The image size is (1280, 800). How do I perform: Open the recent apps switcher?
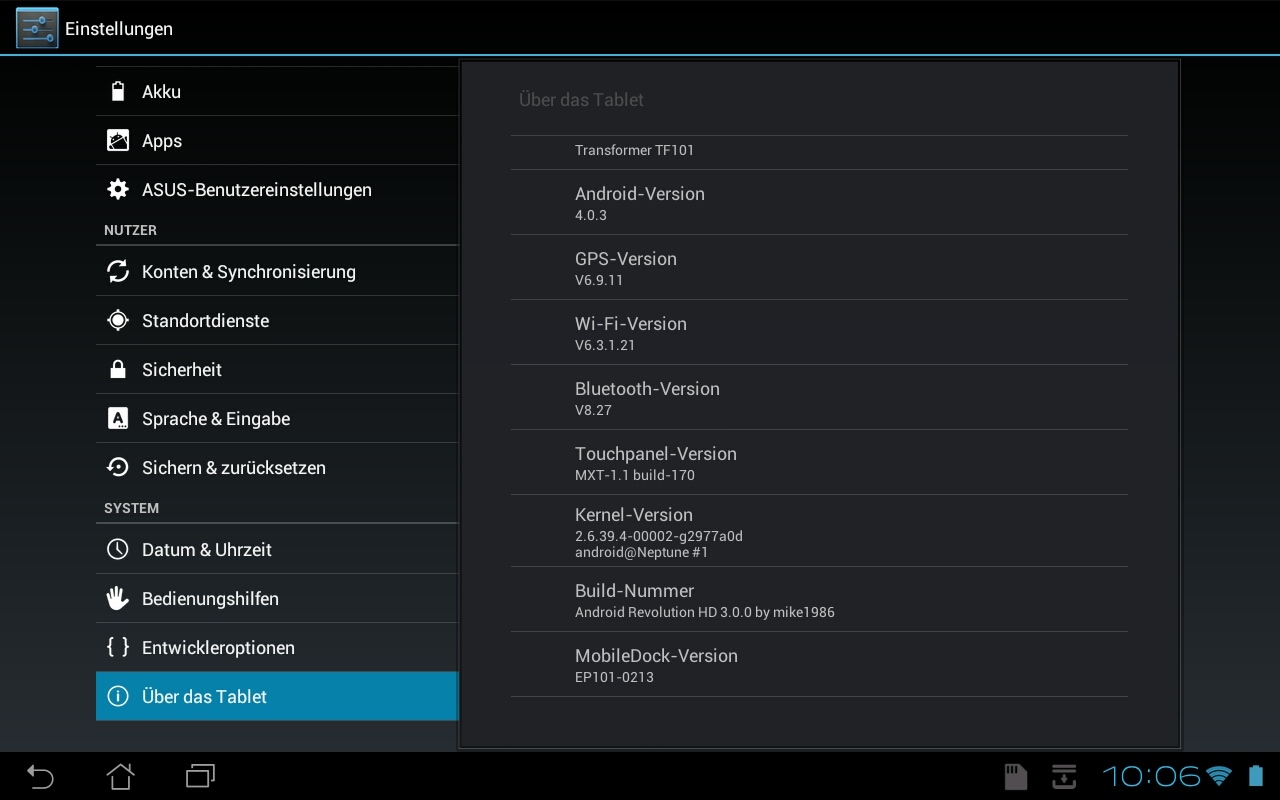click(200, 776)
